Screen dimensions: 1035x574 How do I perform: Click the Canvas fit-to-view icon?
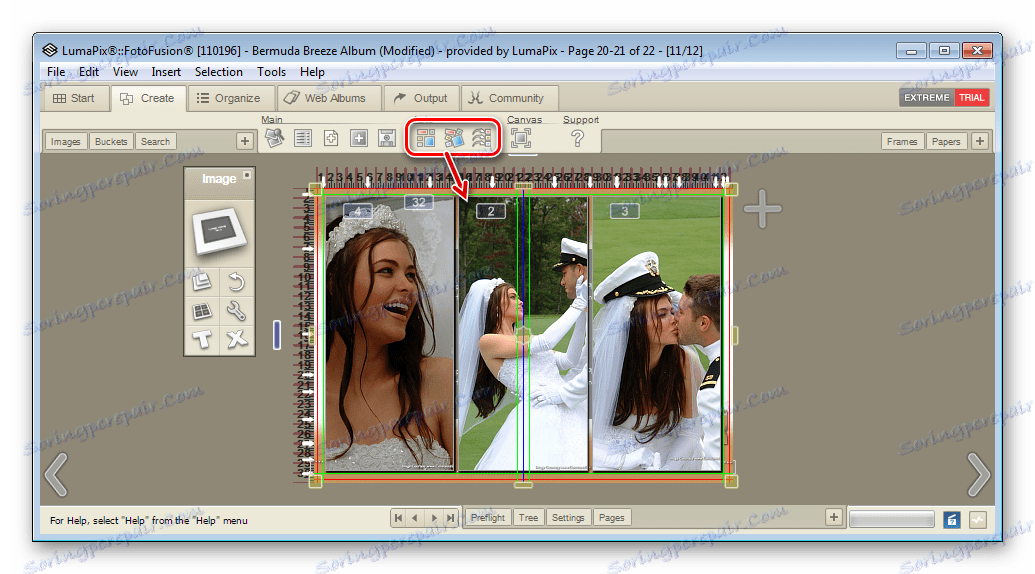pos(520,139)
